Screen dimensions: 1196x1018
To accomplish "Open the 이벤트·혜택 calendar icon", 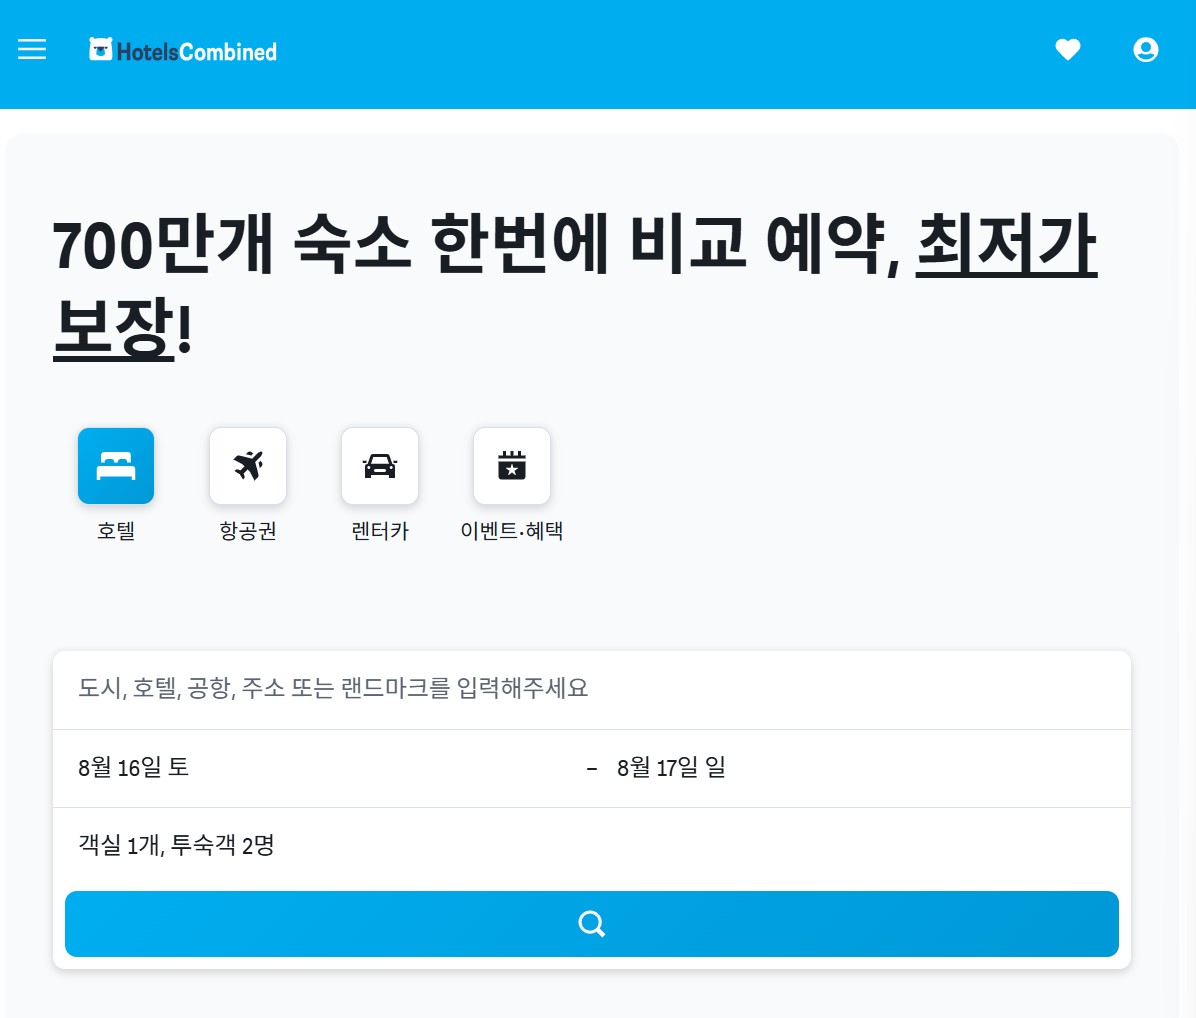I will tap(512, 466).
